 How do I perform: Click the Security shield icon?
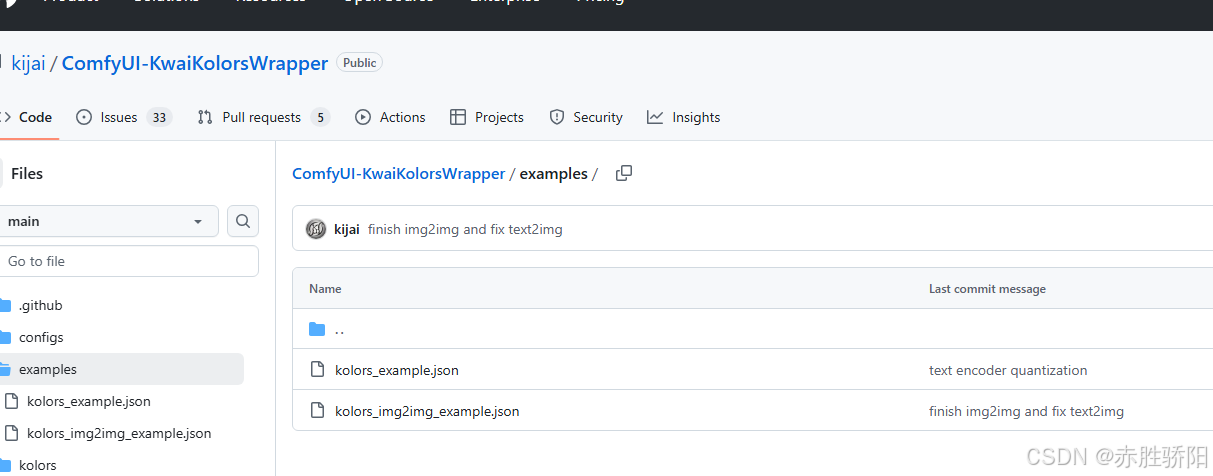(x=557, y=117)
